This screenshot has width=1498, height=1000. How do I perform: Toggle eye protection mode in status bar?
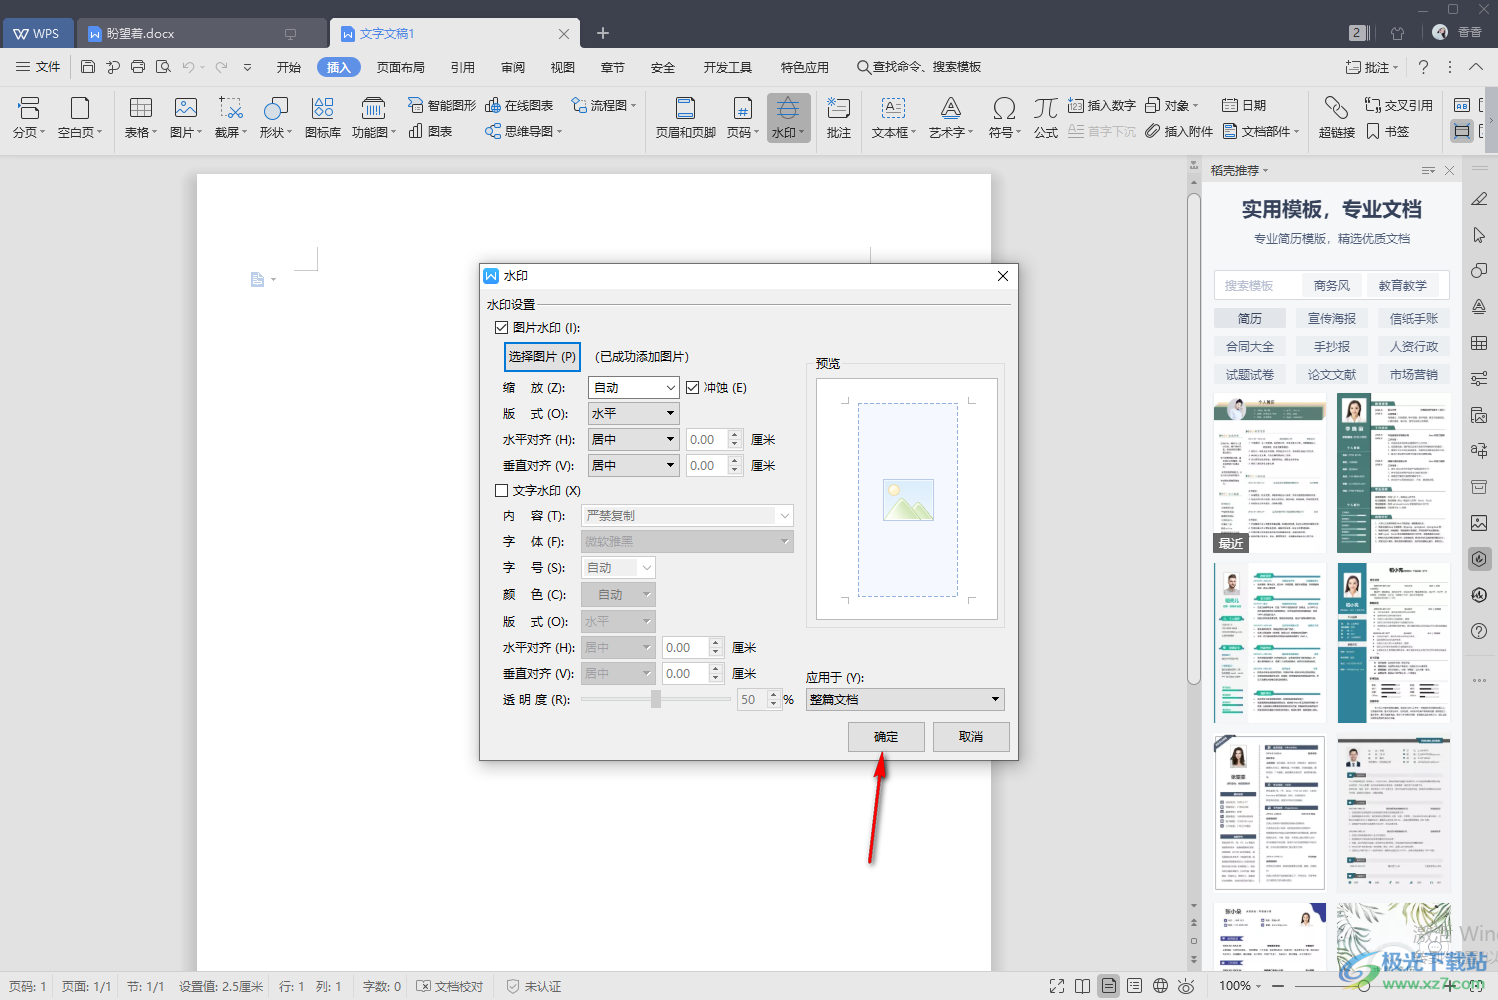tap(1186, 986)
